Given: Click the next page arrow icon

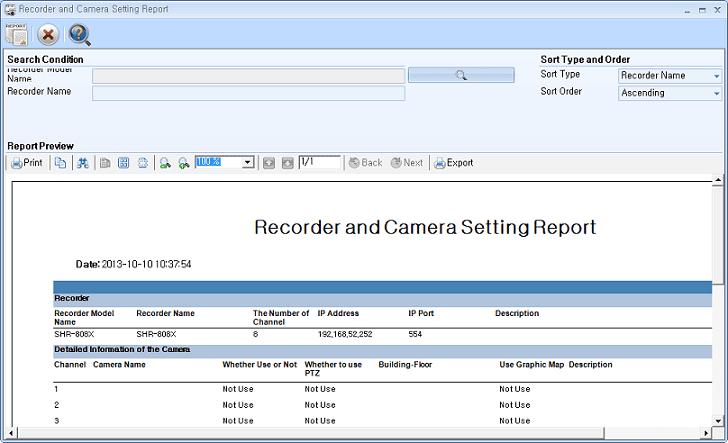Looking at the screenshot, I should tap(287, 163).
